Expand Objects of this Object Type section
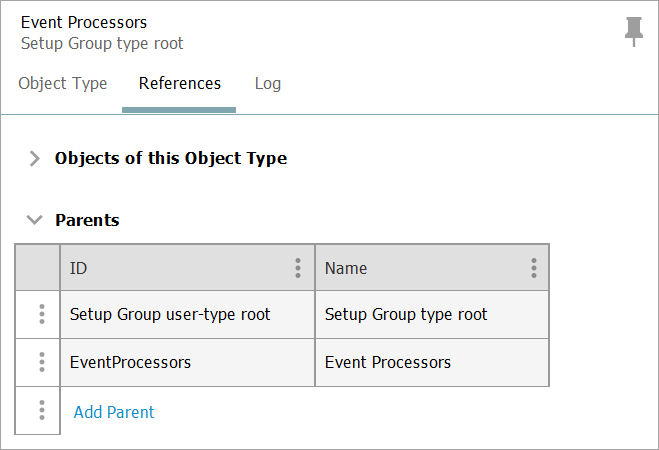This screenshot has height=450, width=659. pyautogui.click(x=35, y=158)
